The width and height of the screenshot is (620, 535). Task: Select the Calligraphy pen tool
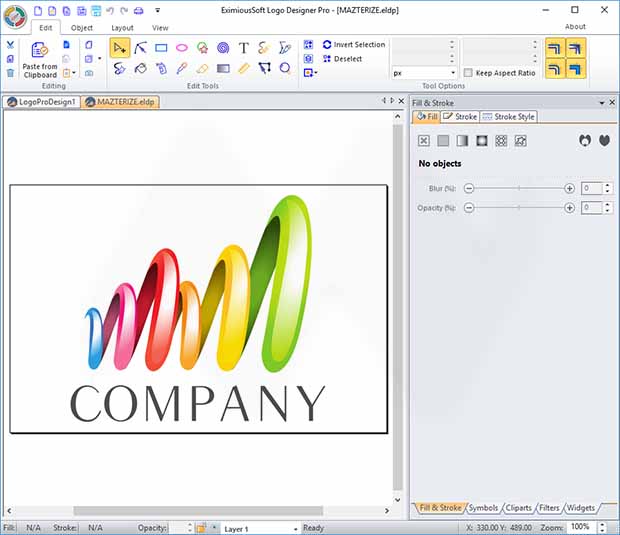(285, 48)
